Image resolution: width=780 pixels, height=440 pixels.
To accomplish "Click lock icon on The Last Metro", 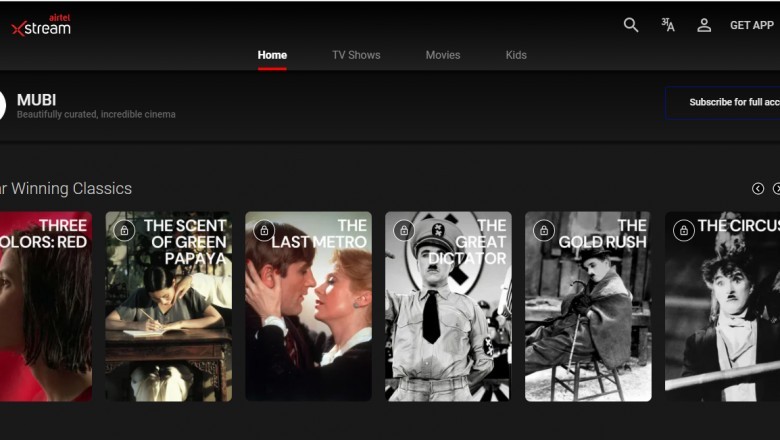I will tap(264, 231).
